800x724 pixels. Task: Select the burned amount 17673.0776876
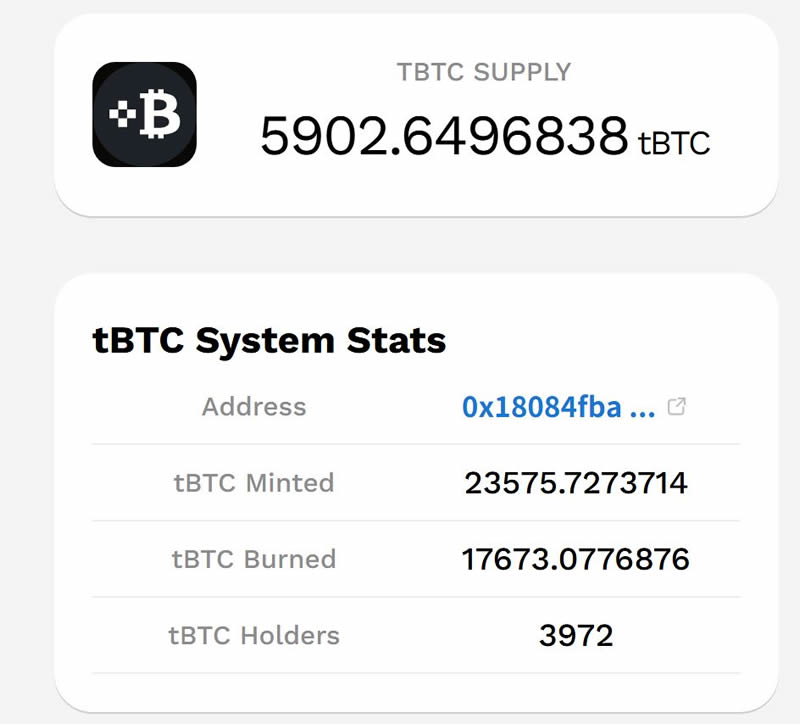pos(576,559)
